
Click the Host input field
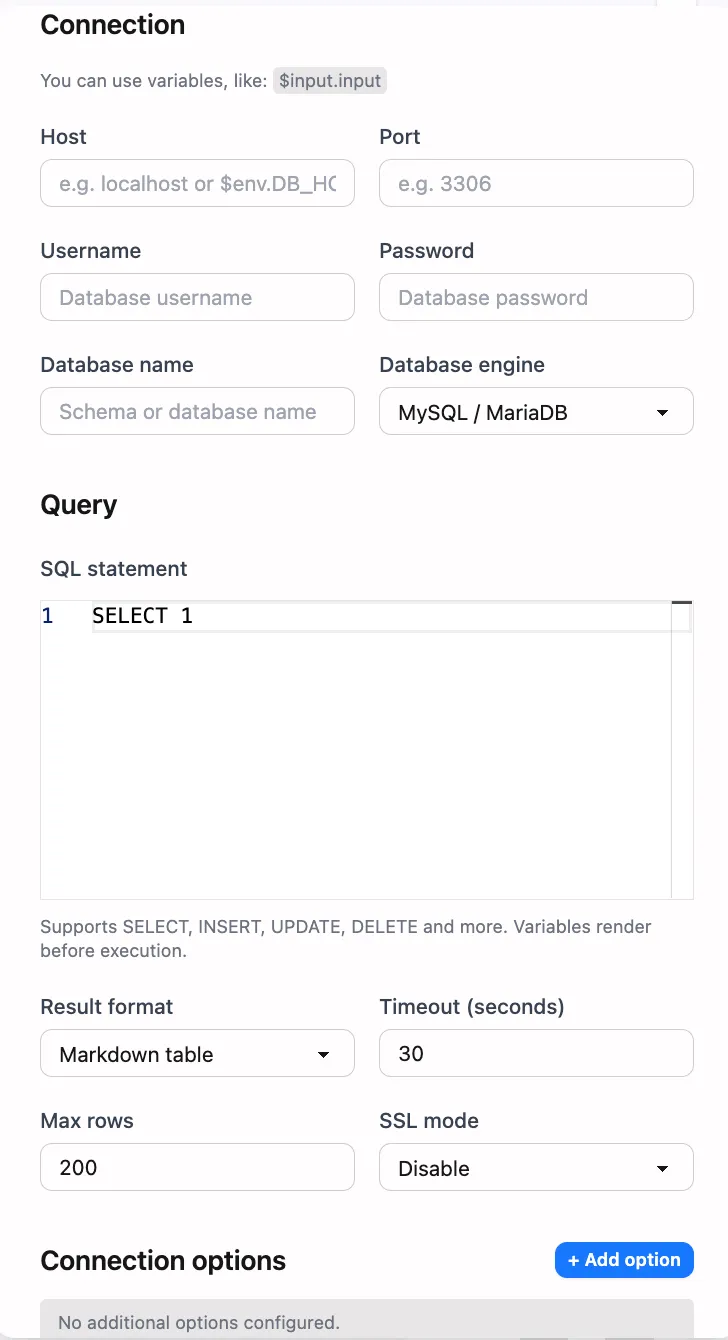pos(197,184)
